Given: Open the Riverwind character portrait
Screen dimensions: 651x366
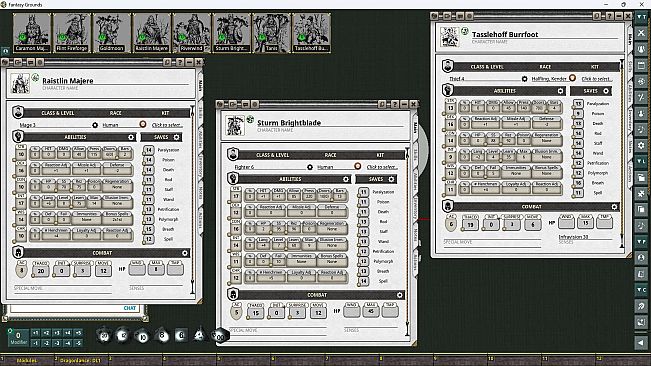Looking at the screenshot, I should pyautogui.click(x=191, y=33).
